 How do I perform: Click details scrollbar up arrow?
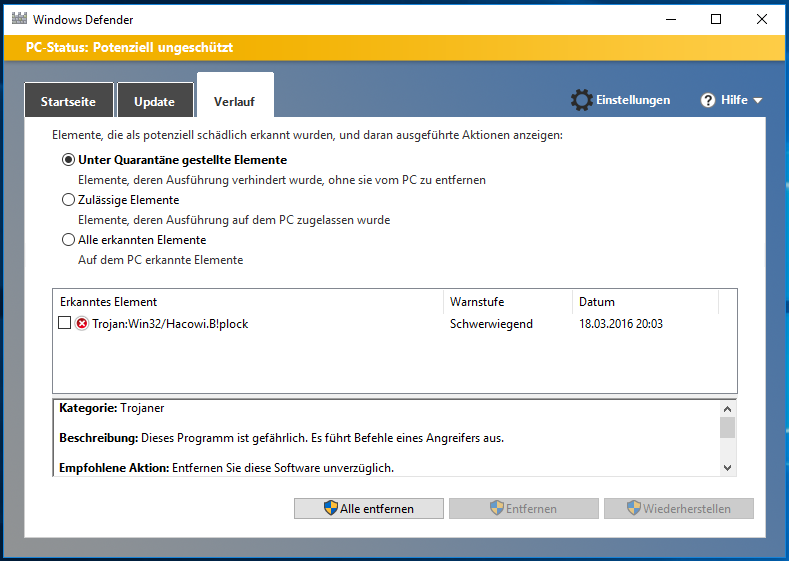pyautogui.click(x=727, y=409)
